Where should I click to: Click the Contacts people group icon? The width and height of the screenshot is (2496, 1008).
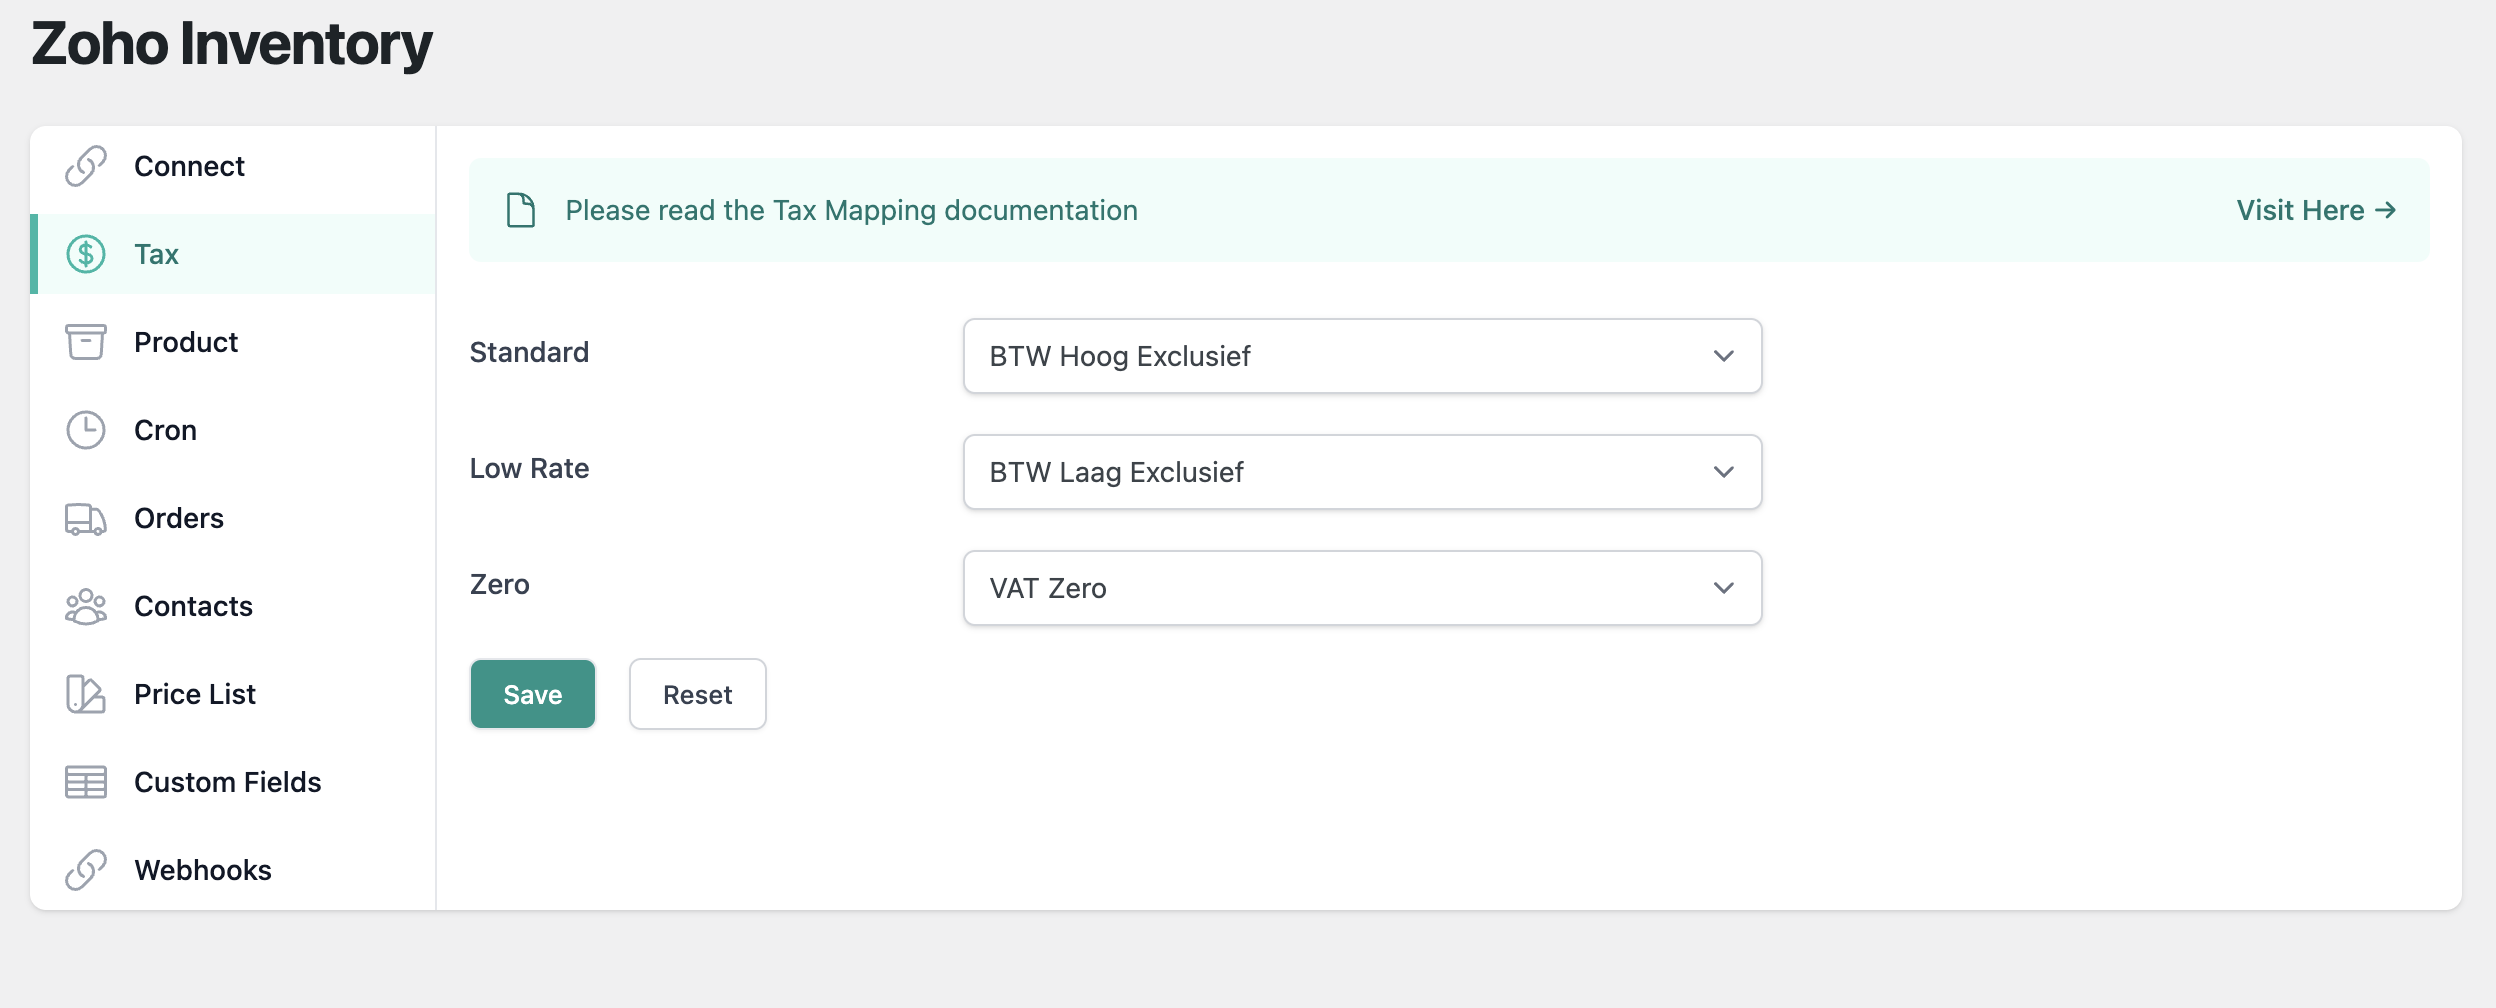point(86,607)
